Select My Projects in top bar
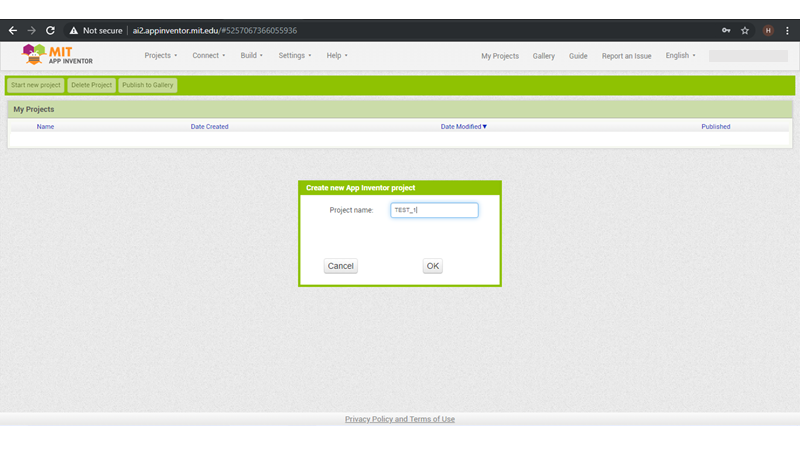800x450 pixels. coord(500,56)
